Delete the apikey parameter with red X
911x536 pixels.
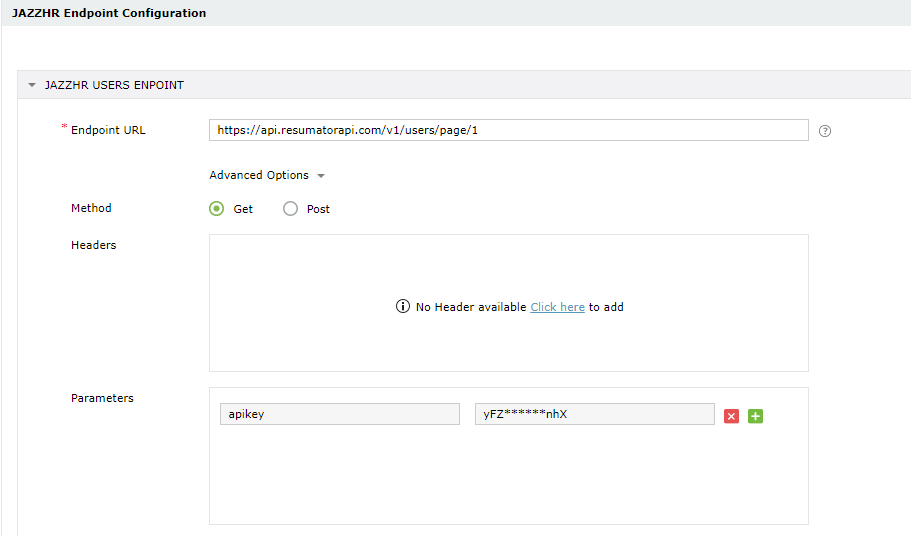(x=731, y=416)
